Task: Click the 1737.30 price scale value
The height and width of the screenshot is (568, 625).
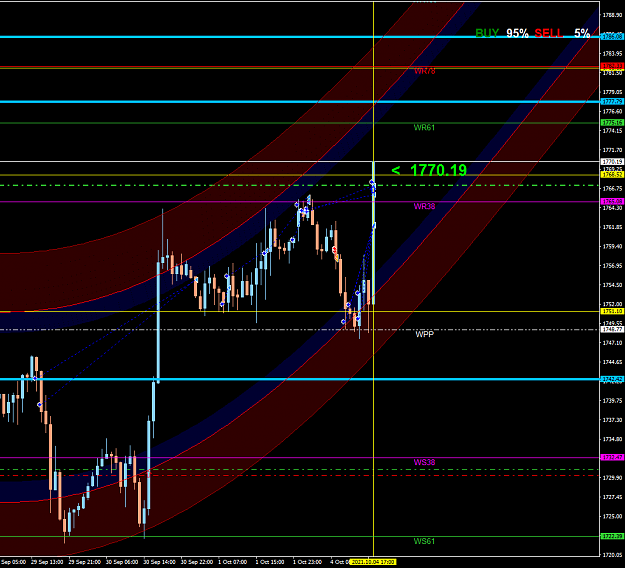Action: 612,420
